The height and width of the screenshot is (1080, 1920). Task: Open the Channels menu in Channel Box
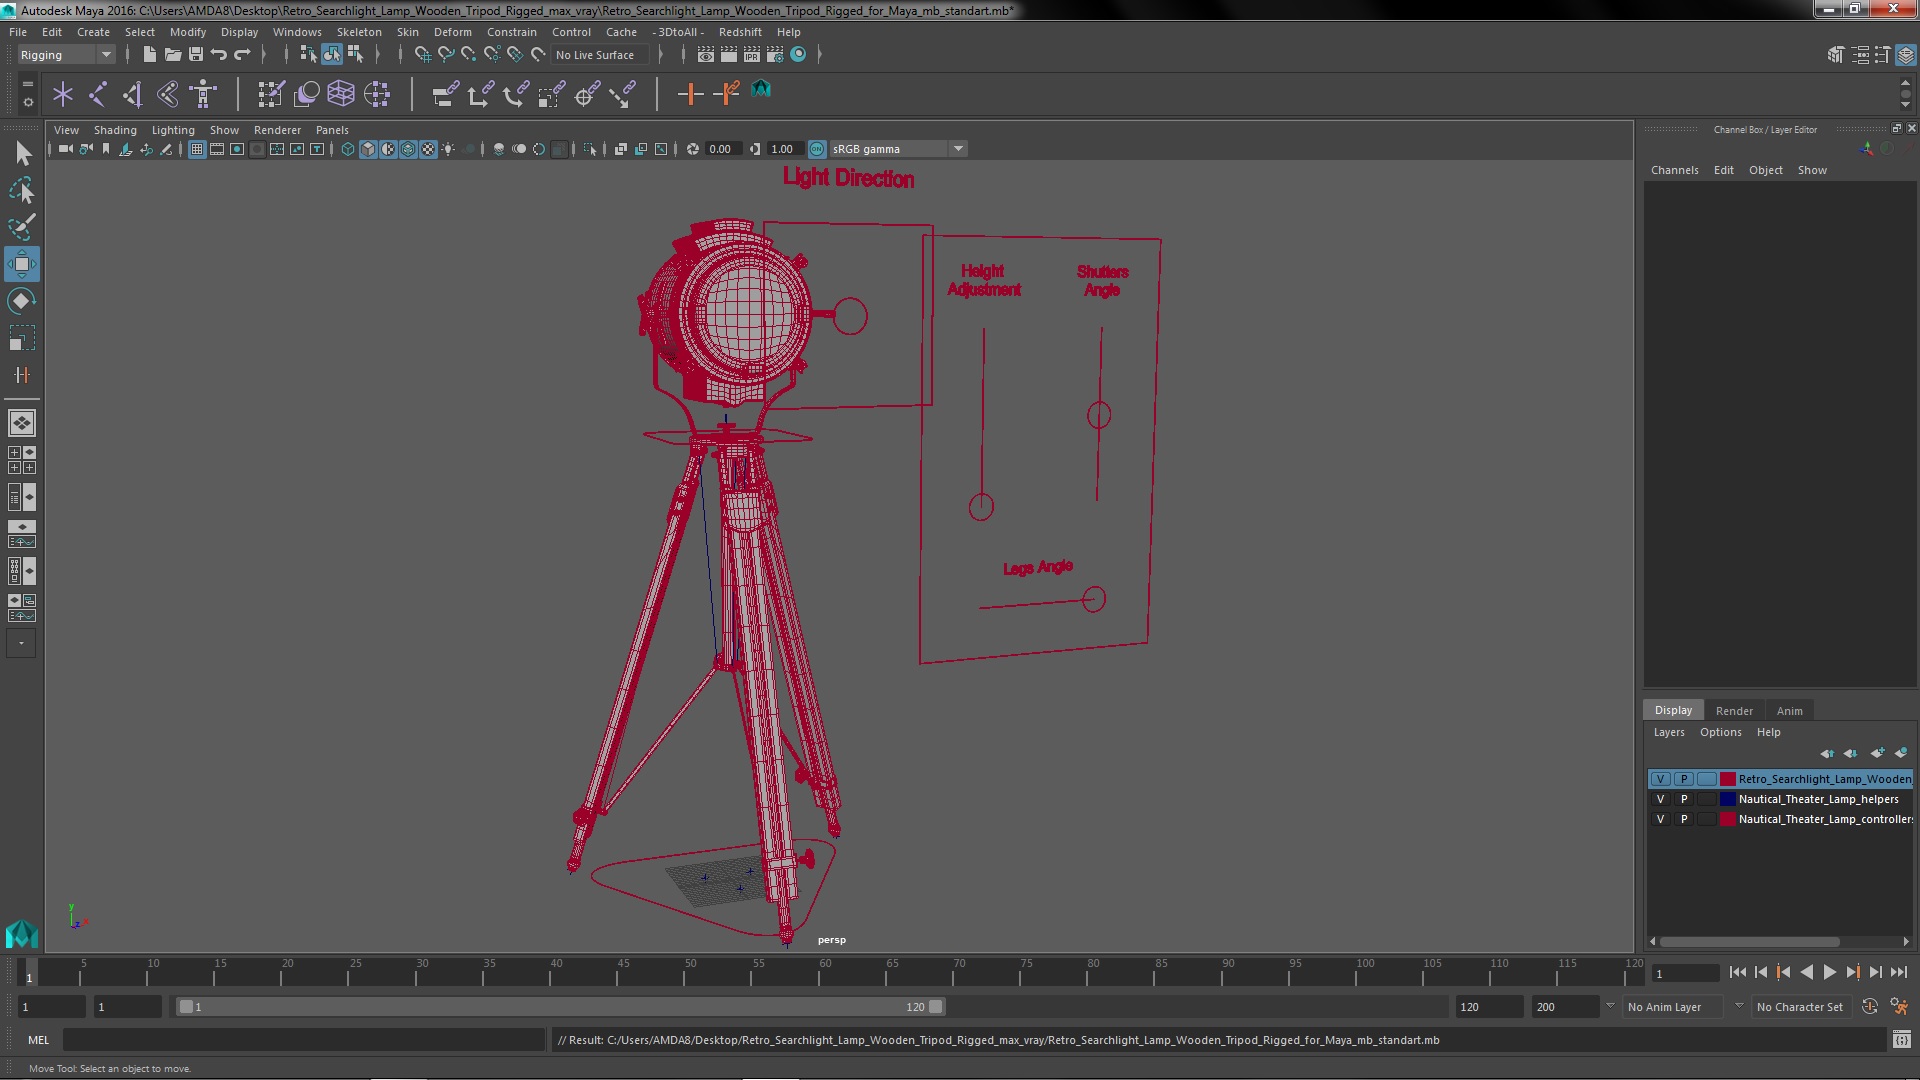coord(1674,170)
